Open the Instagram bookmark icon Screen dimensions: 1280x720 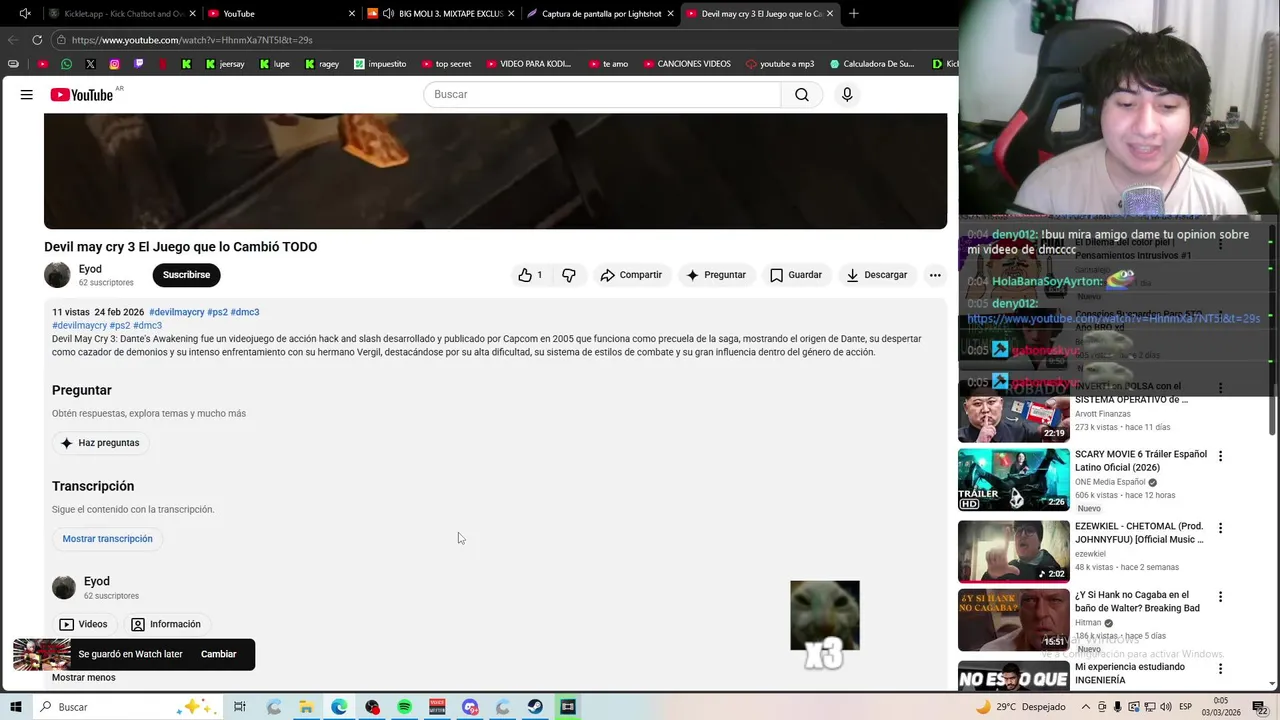coord(114,64)
